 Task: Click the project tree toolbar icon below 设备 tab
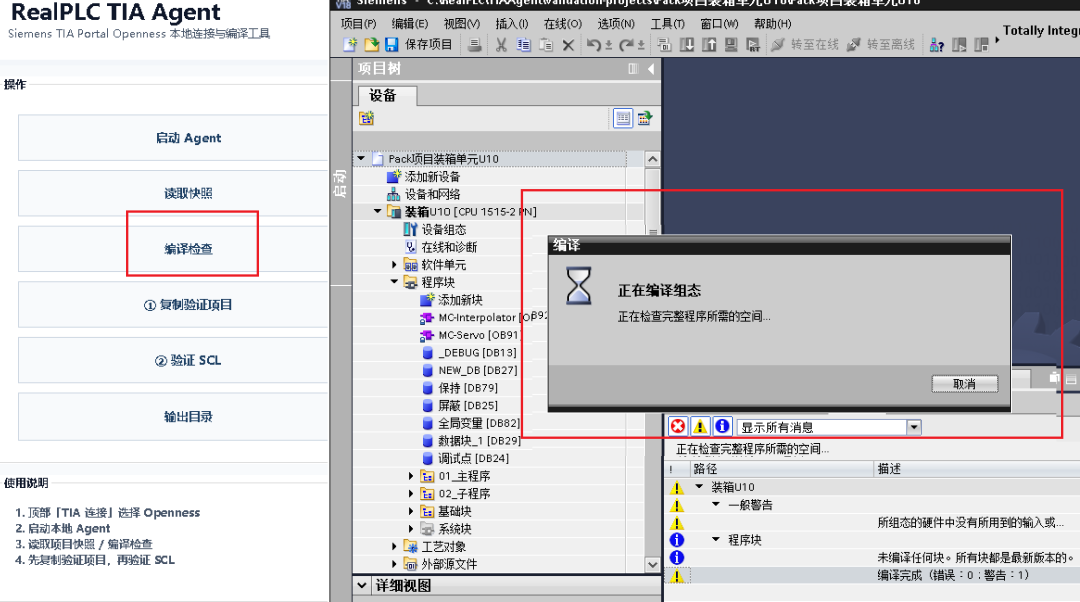point(366,118)
